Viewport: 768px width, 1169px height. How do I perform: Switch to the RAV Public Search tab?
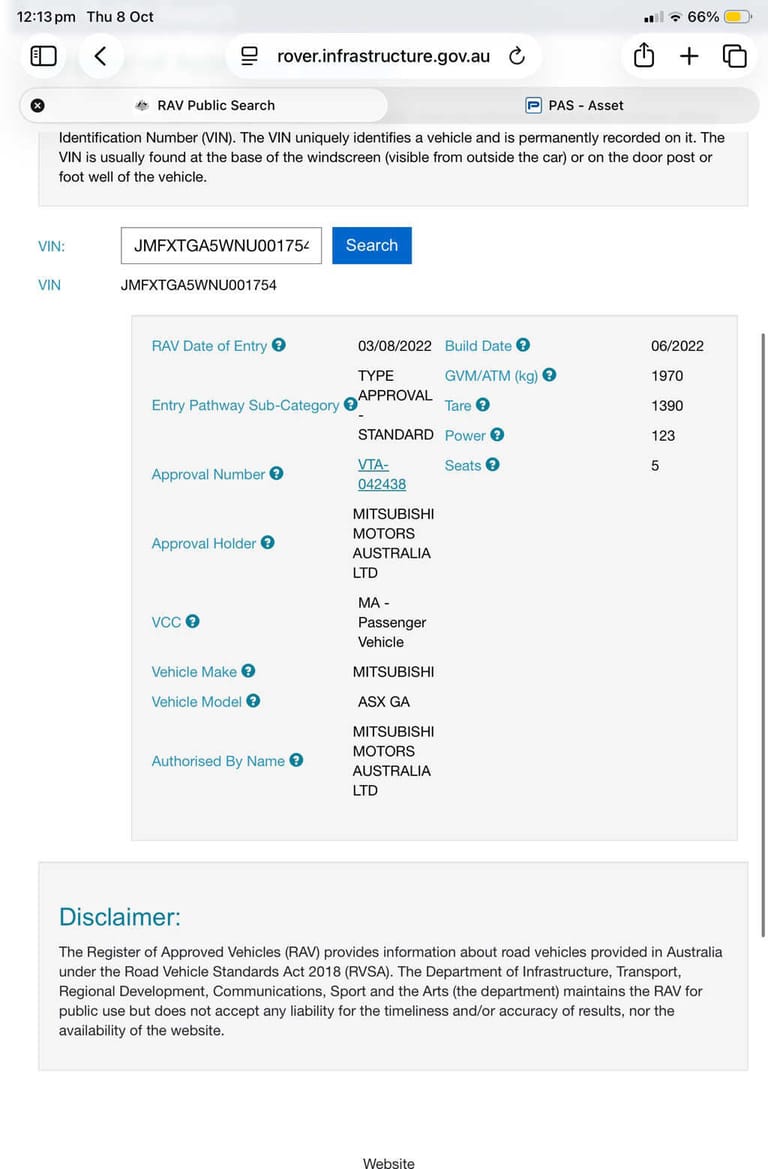204,105
